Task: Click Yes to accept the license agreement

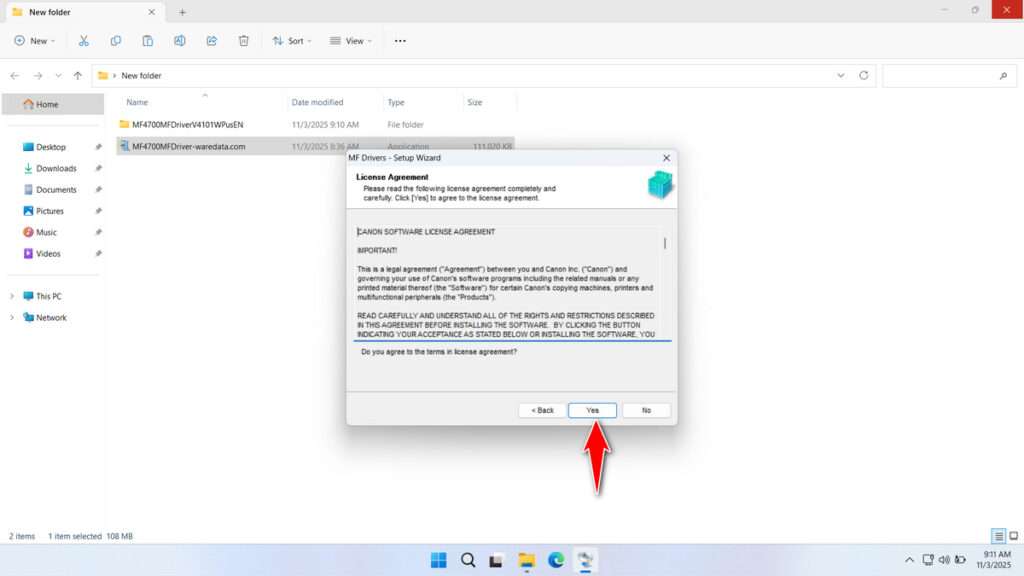Action: pos(592,410)
